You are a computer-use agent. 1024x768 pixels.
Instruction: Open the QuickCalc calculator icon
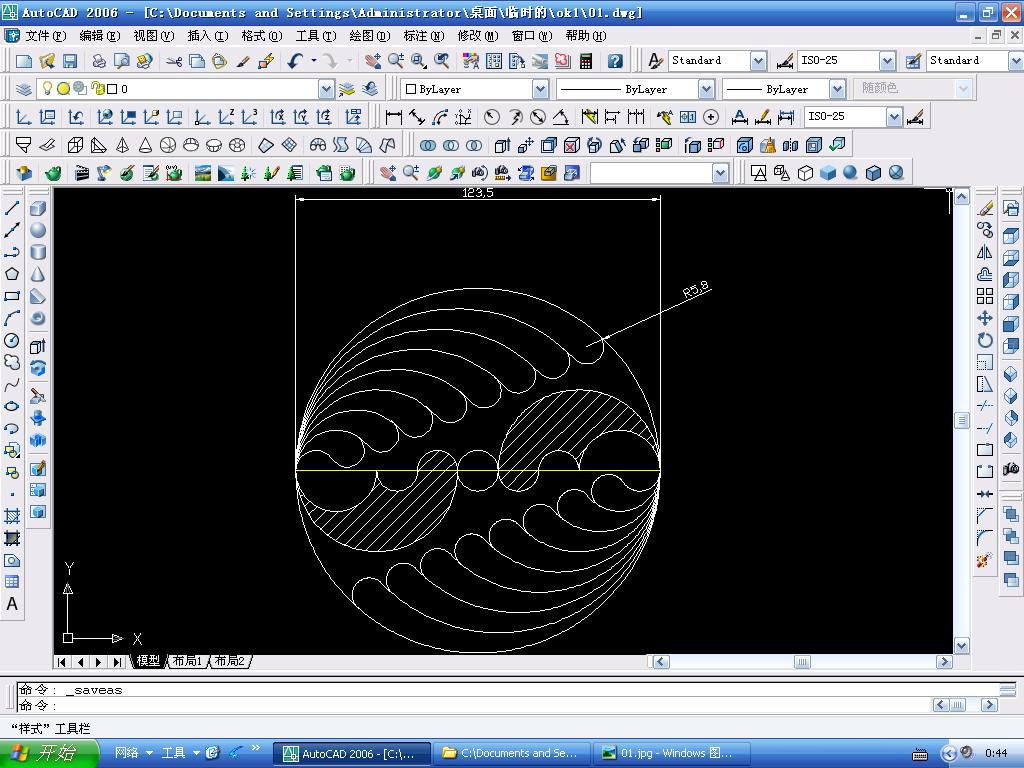(x=586, y=61)
